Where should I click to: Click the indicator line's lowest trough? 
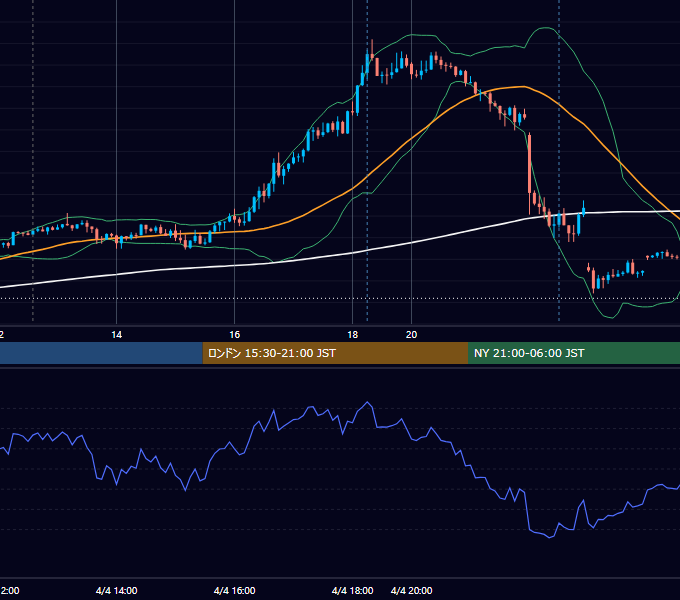(549, 537)
